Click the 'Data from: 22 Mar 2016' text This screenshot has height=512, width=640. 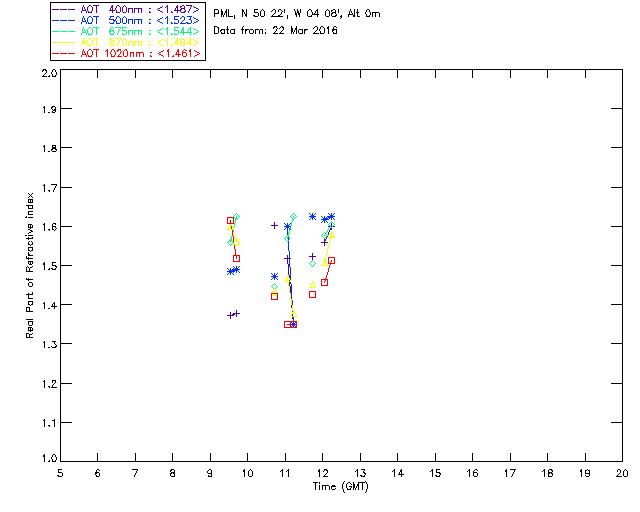(276, 30)
